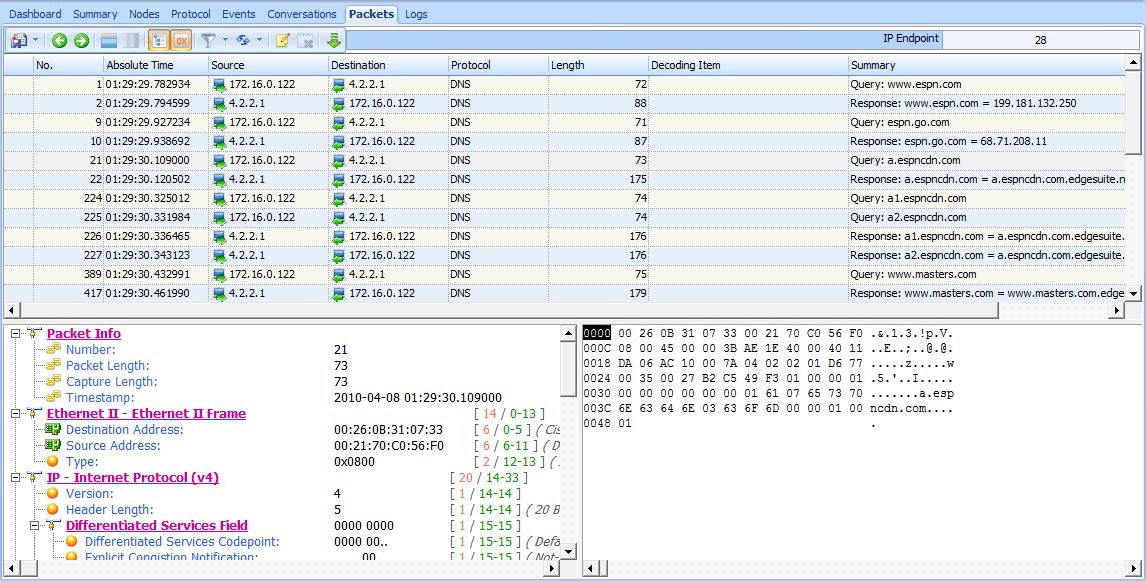Click the delete note icon with X
Image resolution: width=1146 pixels, height=581 pixels.
click(307, 41)
